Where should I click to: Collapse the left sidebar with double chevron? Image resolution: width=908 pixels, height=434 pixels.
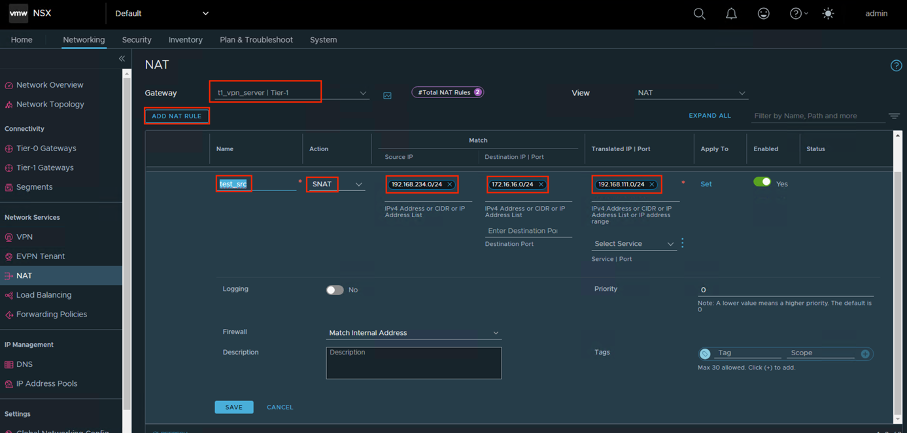(x=122, y=59)
